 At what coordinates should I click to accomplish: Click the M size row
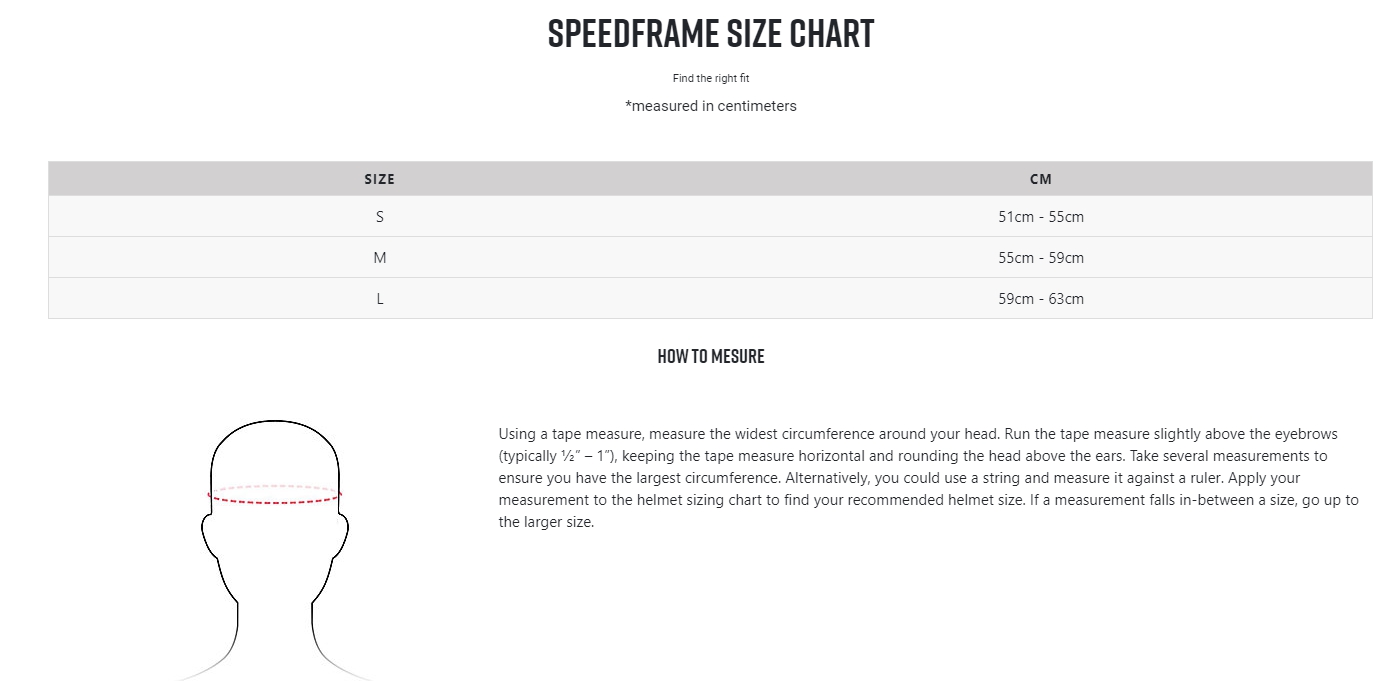710,258
